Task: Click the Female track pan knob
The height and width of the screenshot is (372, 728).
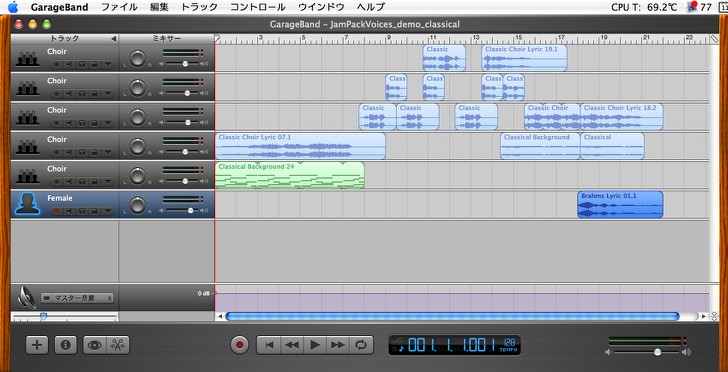Action: pos(137,205)
